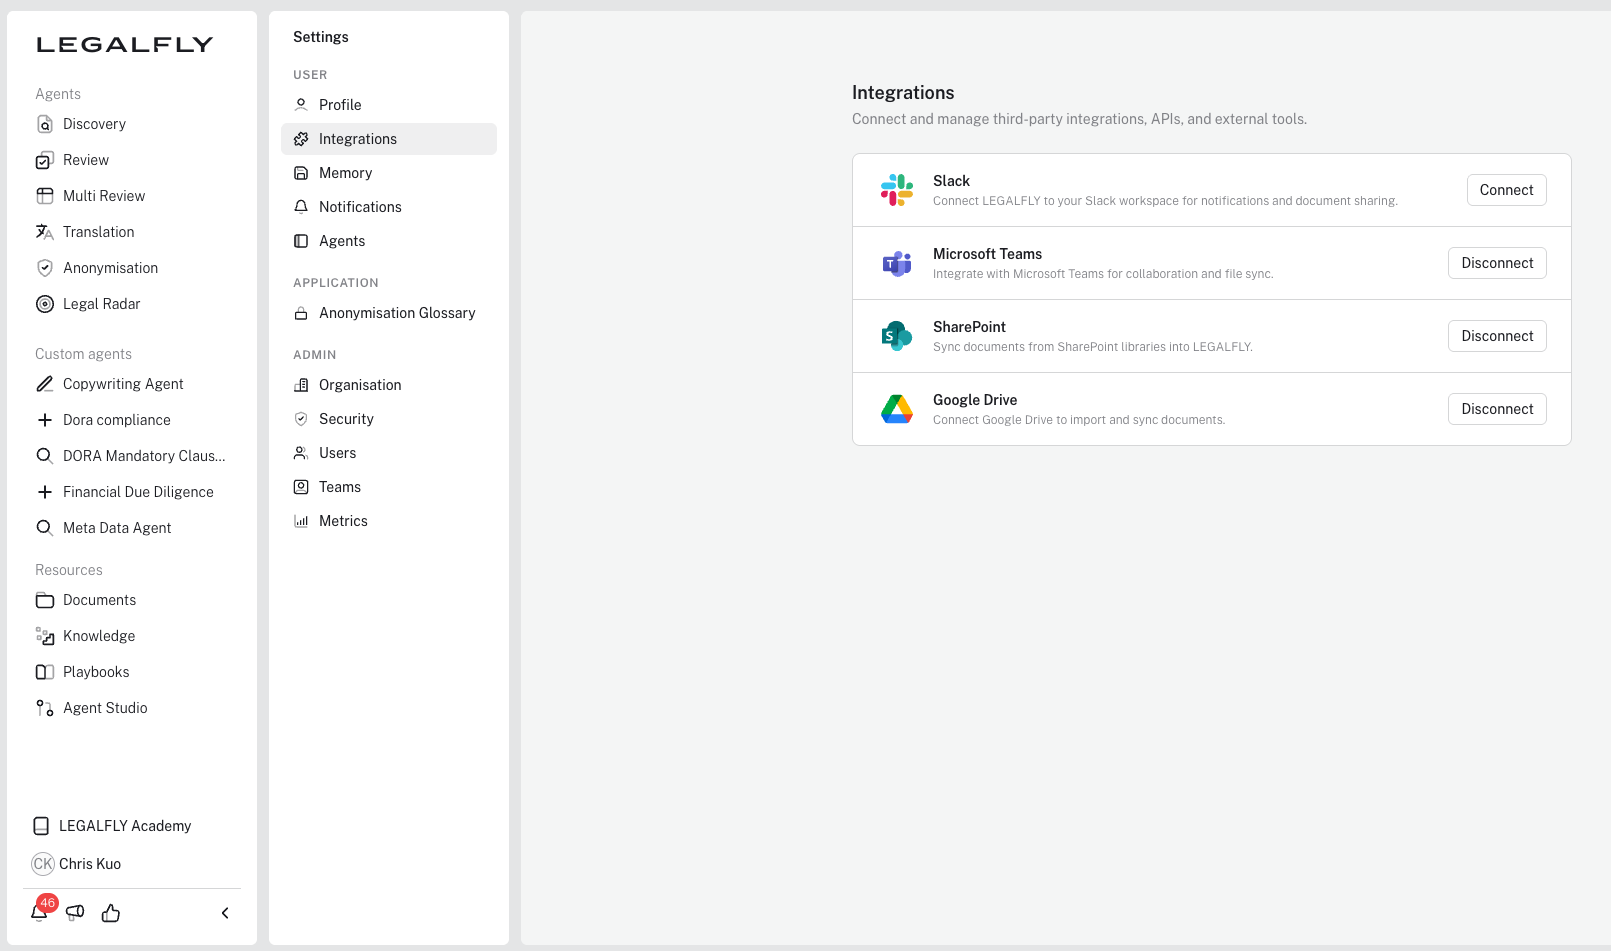
Task: Disconnect the Google Drive integration
Action: (x=1496, y=409)
